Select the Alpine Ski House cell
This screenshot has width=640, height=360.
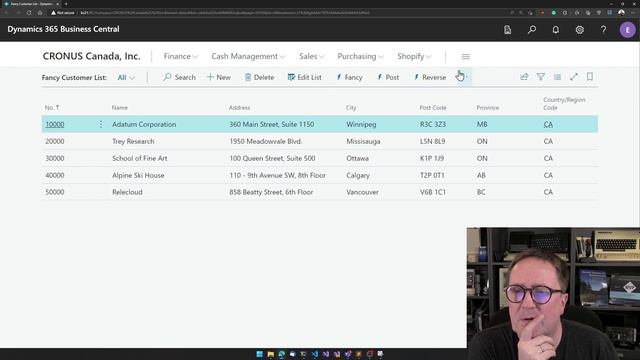[138, 175]
